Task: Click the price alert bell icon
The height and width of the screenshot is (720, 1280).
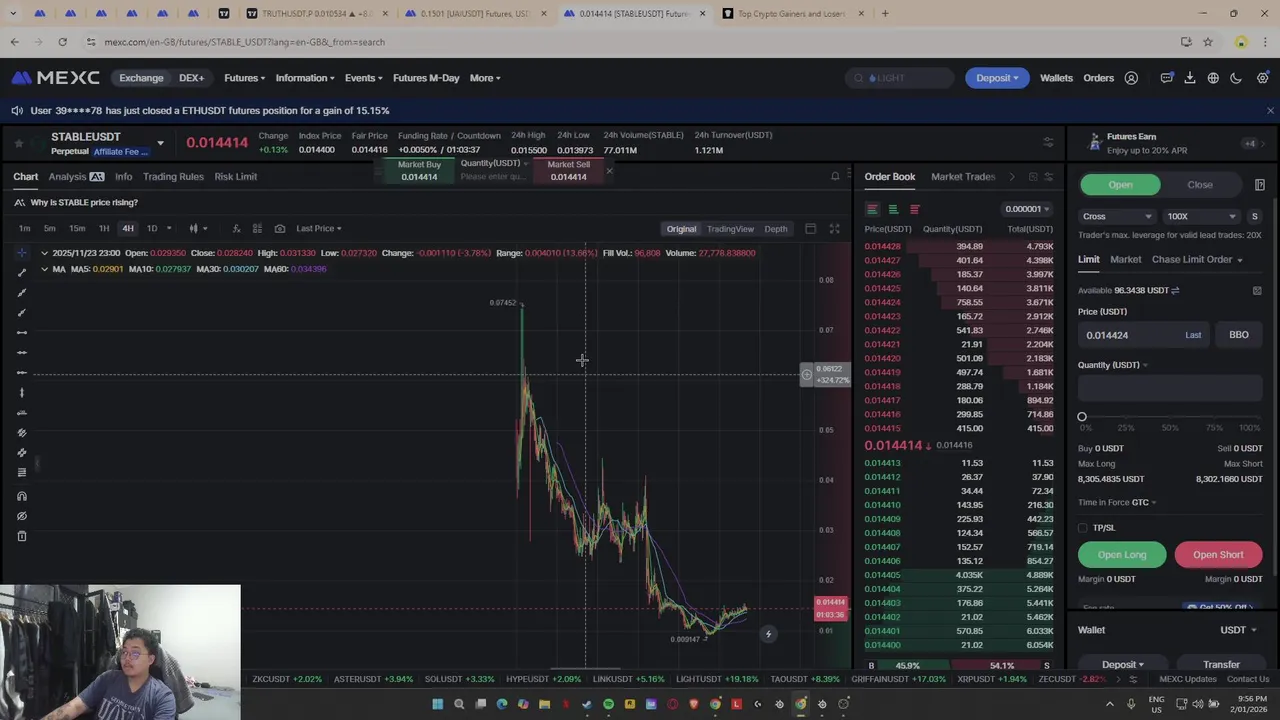Action: pos(835,176)
